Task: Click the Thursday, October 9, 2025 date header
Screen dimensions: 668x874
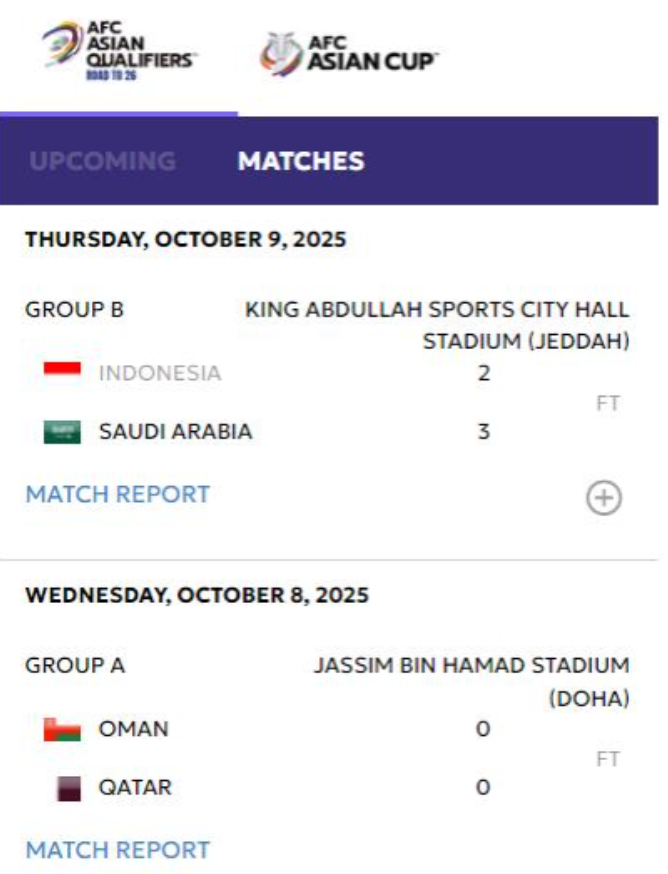Action: 185,239
